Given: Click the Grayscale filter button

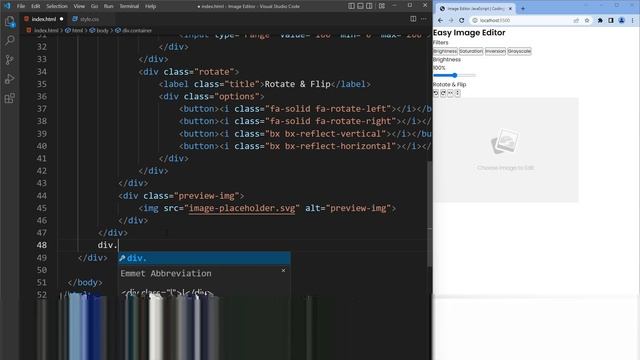Looking at the screenshot, I should (x=519, y=51).
